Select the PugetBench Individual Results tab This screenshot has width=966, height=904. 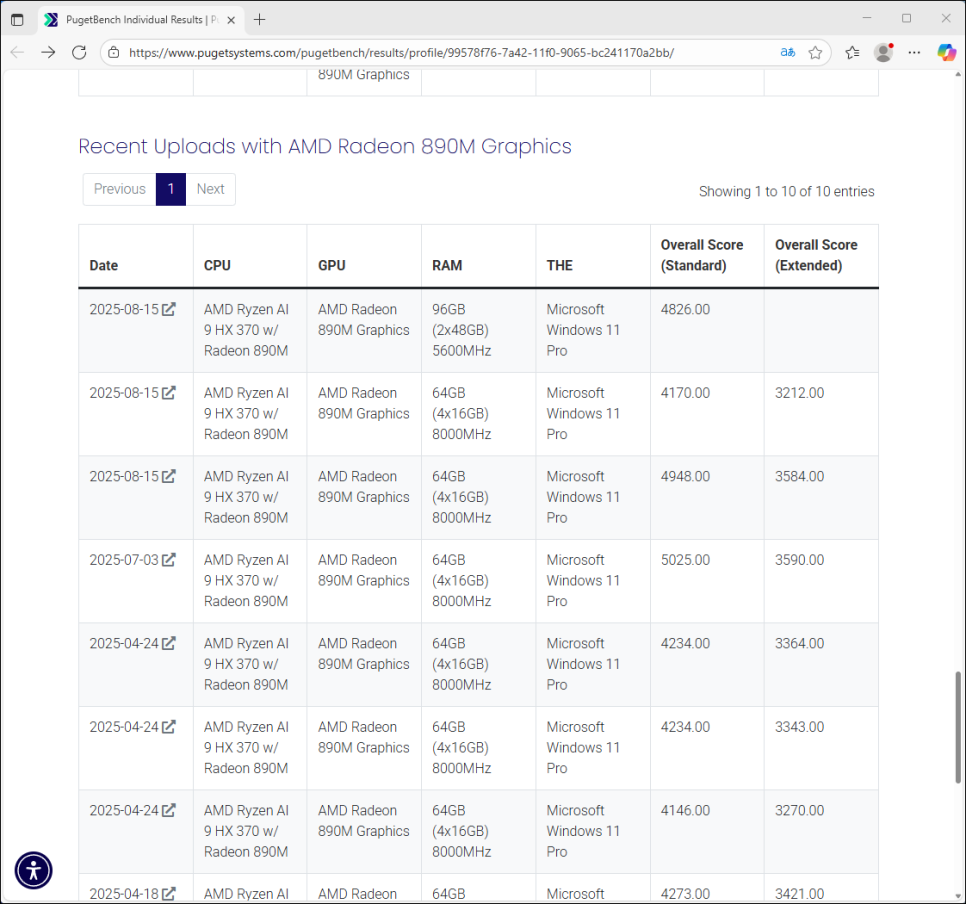pyautogui.click(x=140, y=19)
